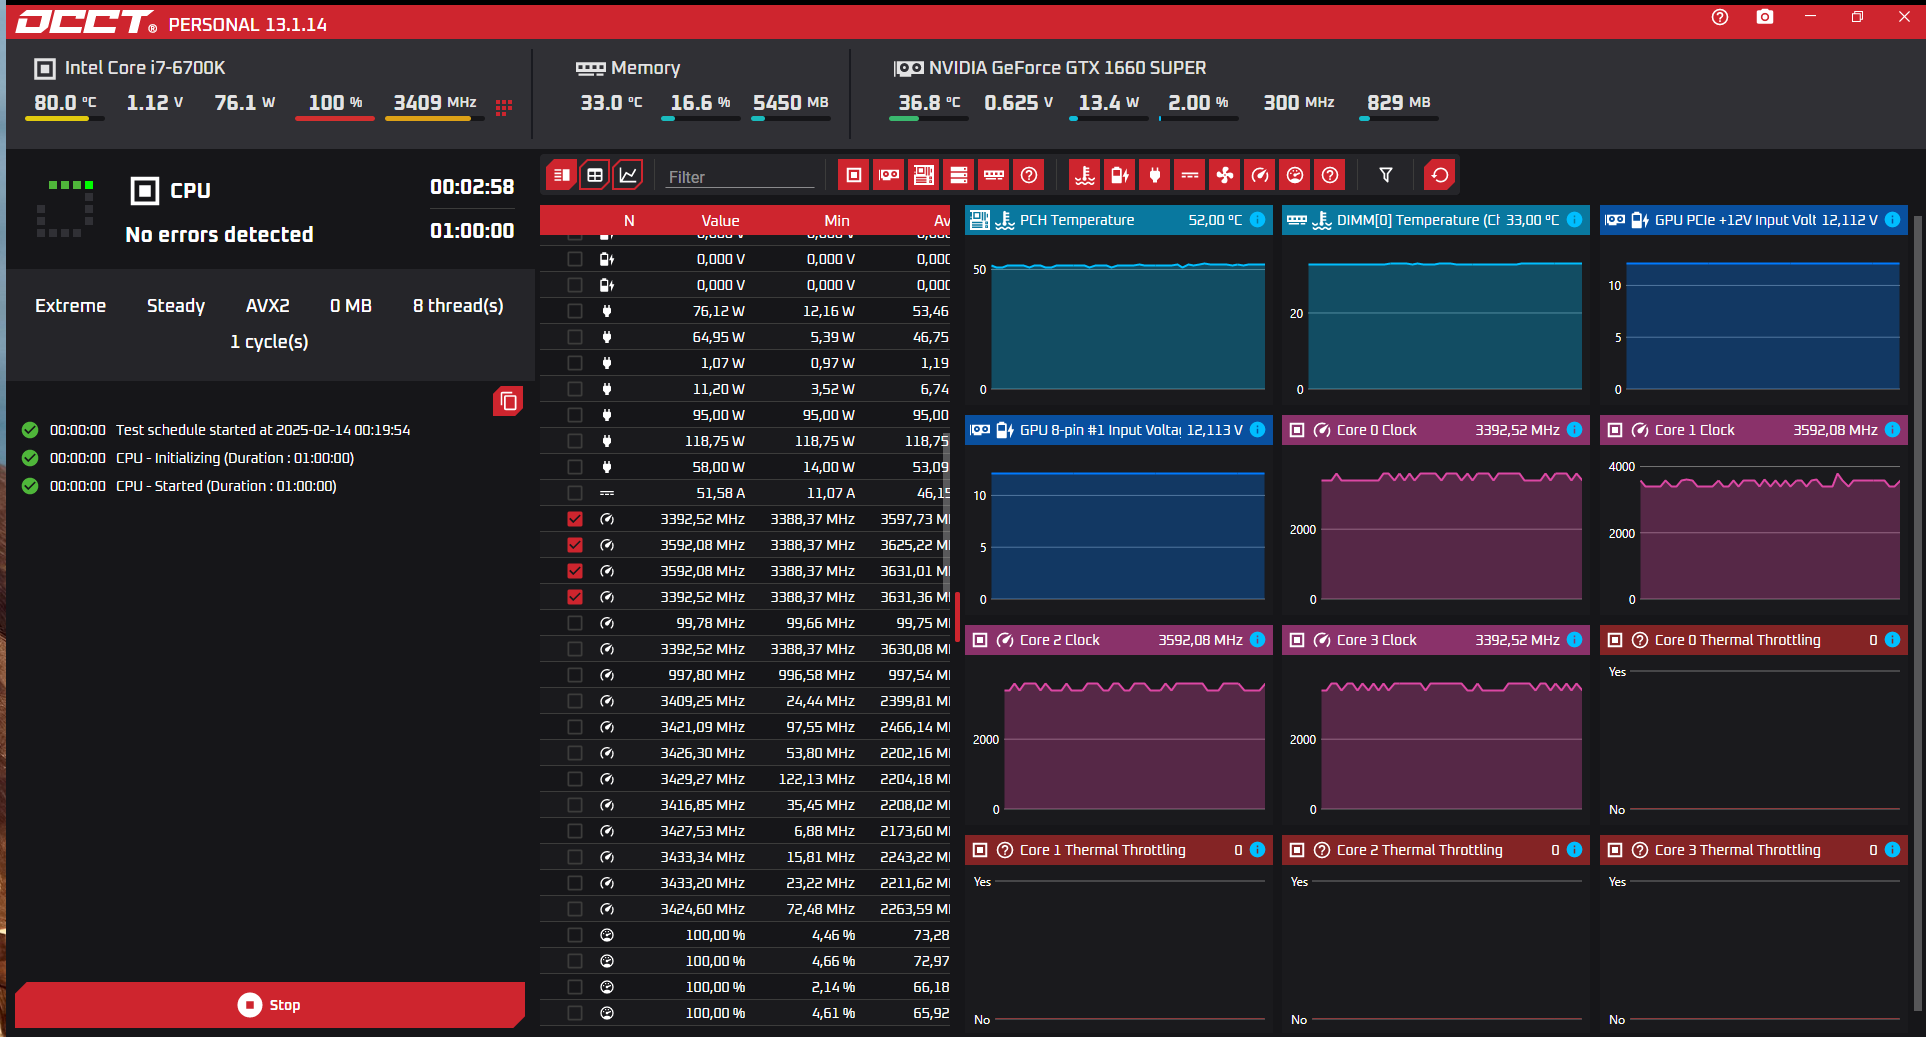Open info for Core 3 Clock graph
The width and height of the screenshot is (1926, 1037).
[1575, 640]
